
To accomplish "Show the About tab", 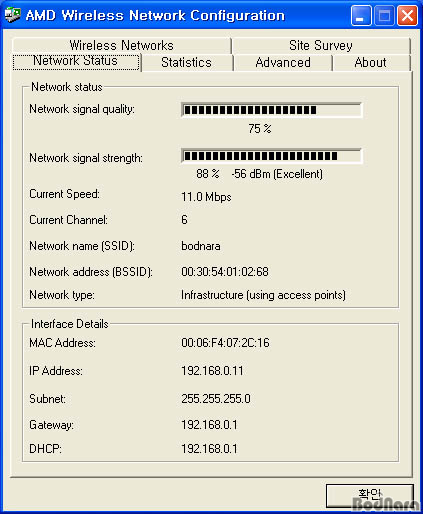I will pyautogui.click(x=371, y=63).
